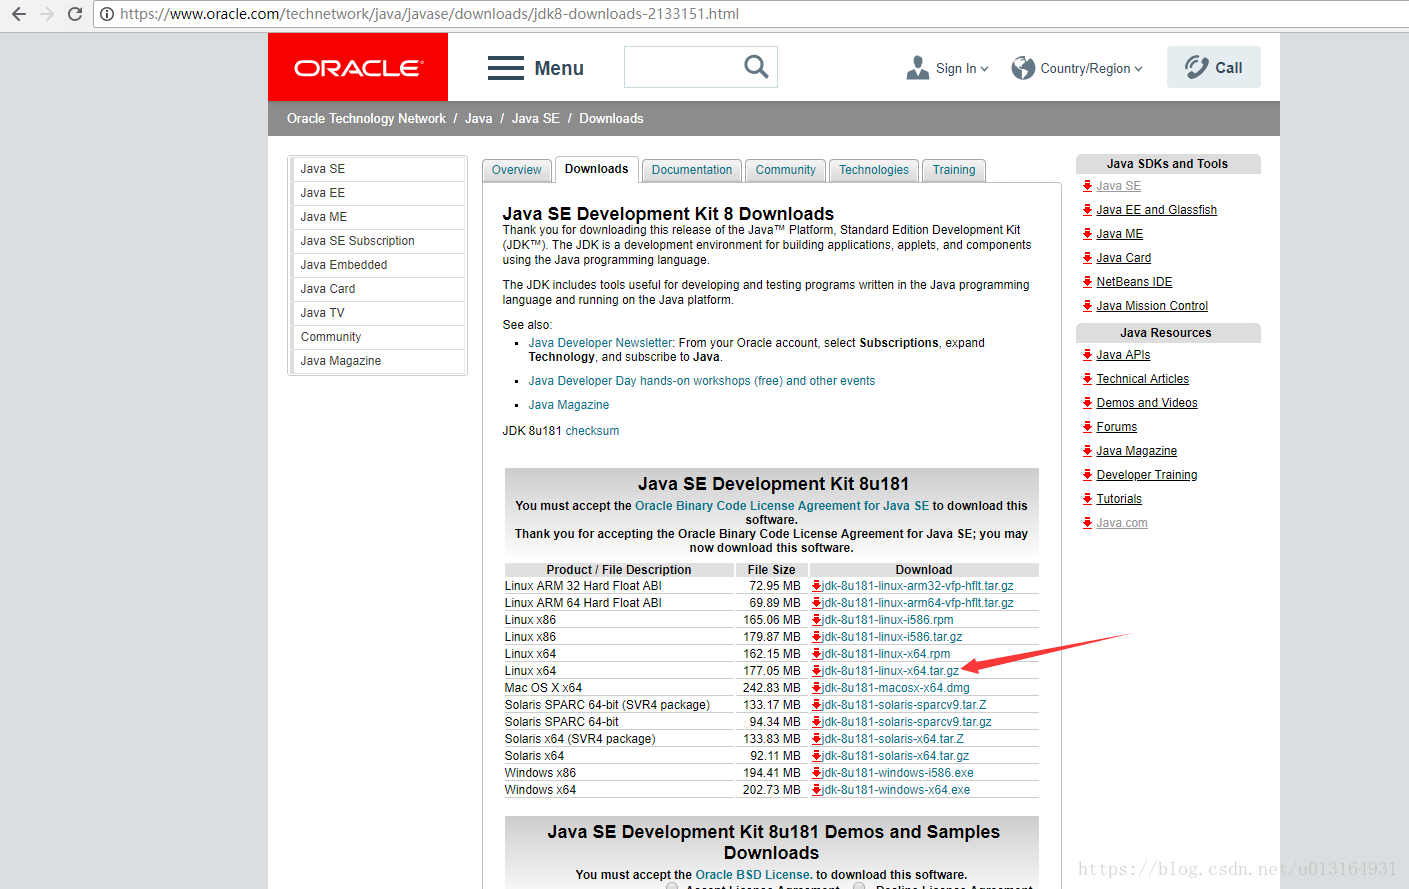Open Oracle Binary Code License Agreement link

782,506
